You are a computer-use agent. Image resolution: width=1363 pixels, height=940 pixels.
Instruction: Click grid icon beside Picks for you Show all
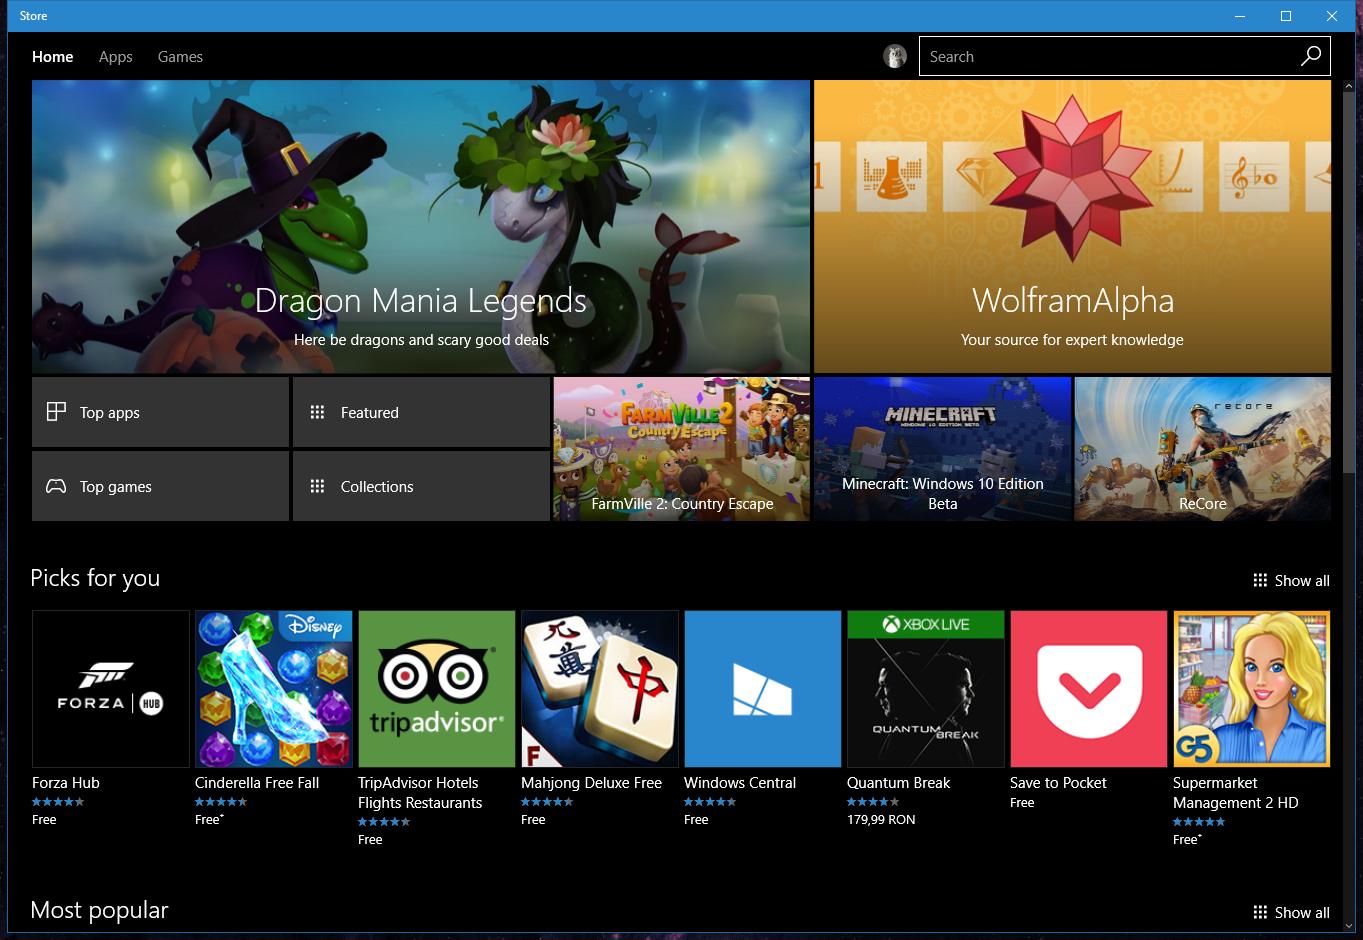click(1260, 580)
